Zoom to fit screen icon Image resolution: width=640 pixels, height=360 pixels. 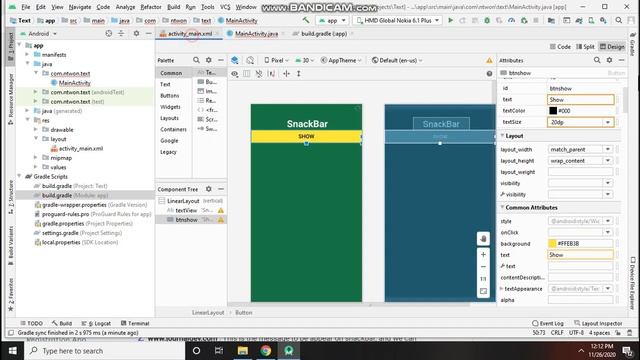coord(483,291)
